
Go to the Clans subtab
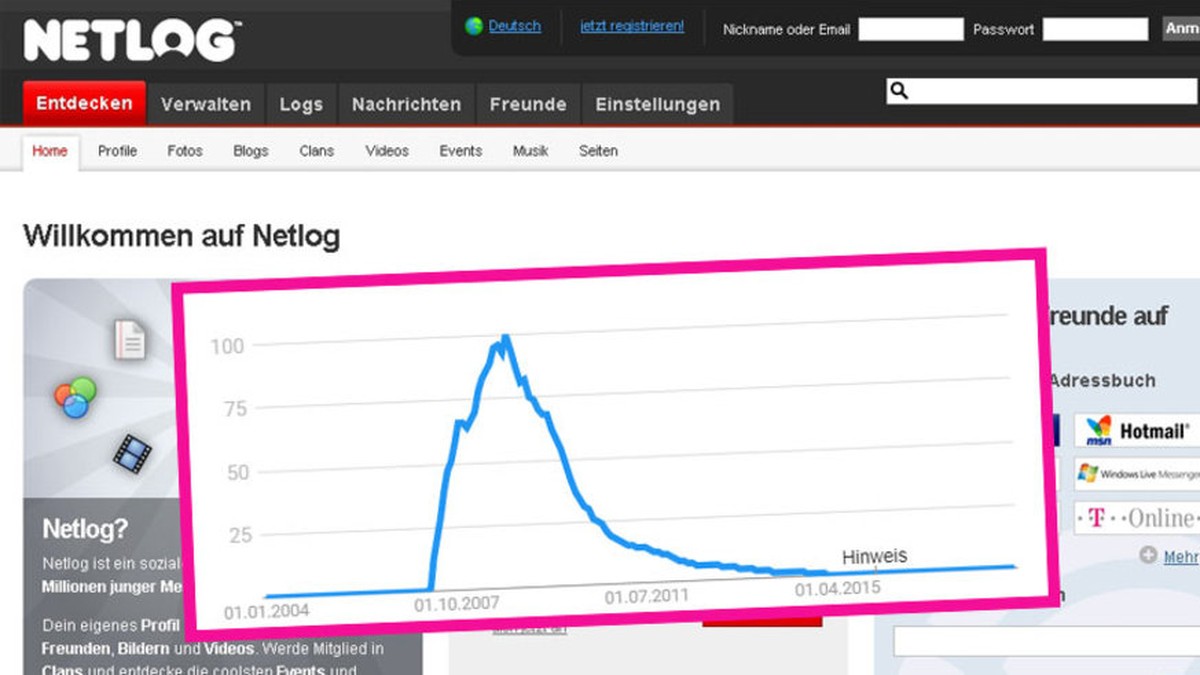(x=317, y=151)
